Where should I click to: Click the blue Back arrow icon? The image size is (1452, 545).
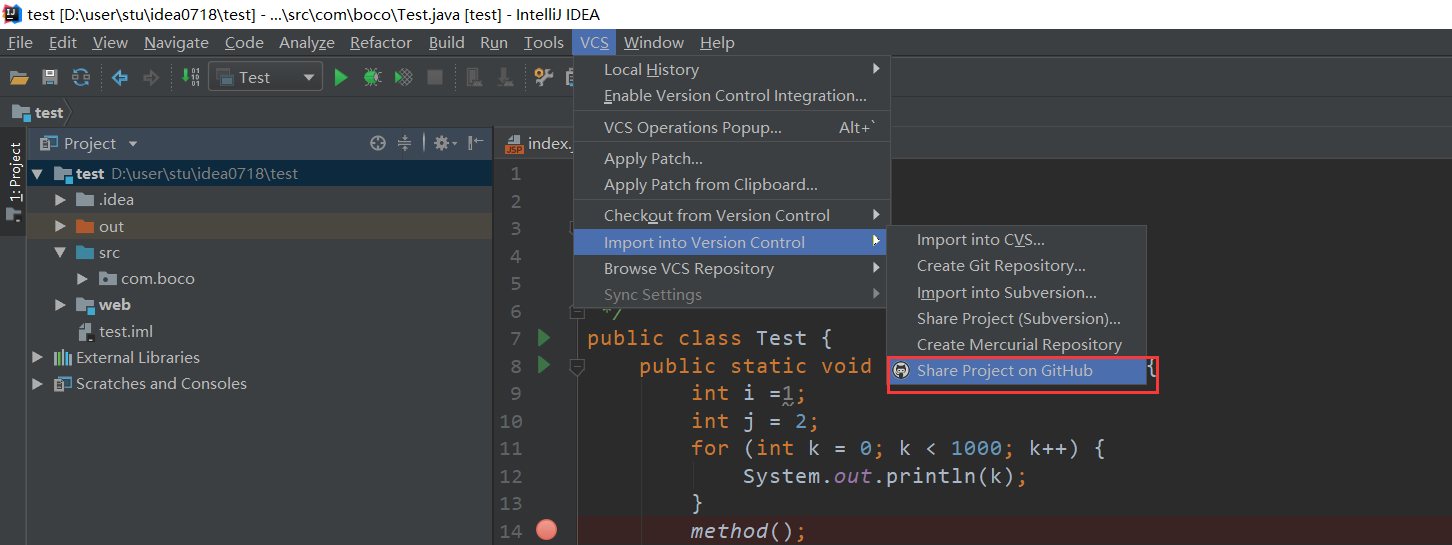120,77
